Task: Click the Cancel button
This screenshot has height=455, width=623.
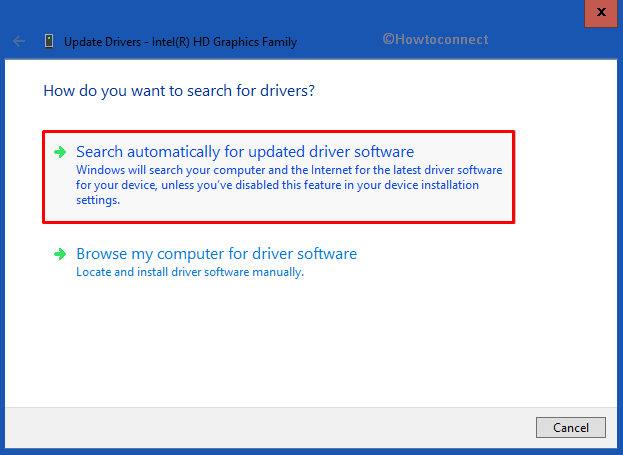Action: point(571,428)
